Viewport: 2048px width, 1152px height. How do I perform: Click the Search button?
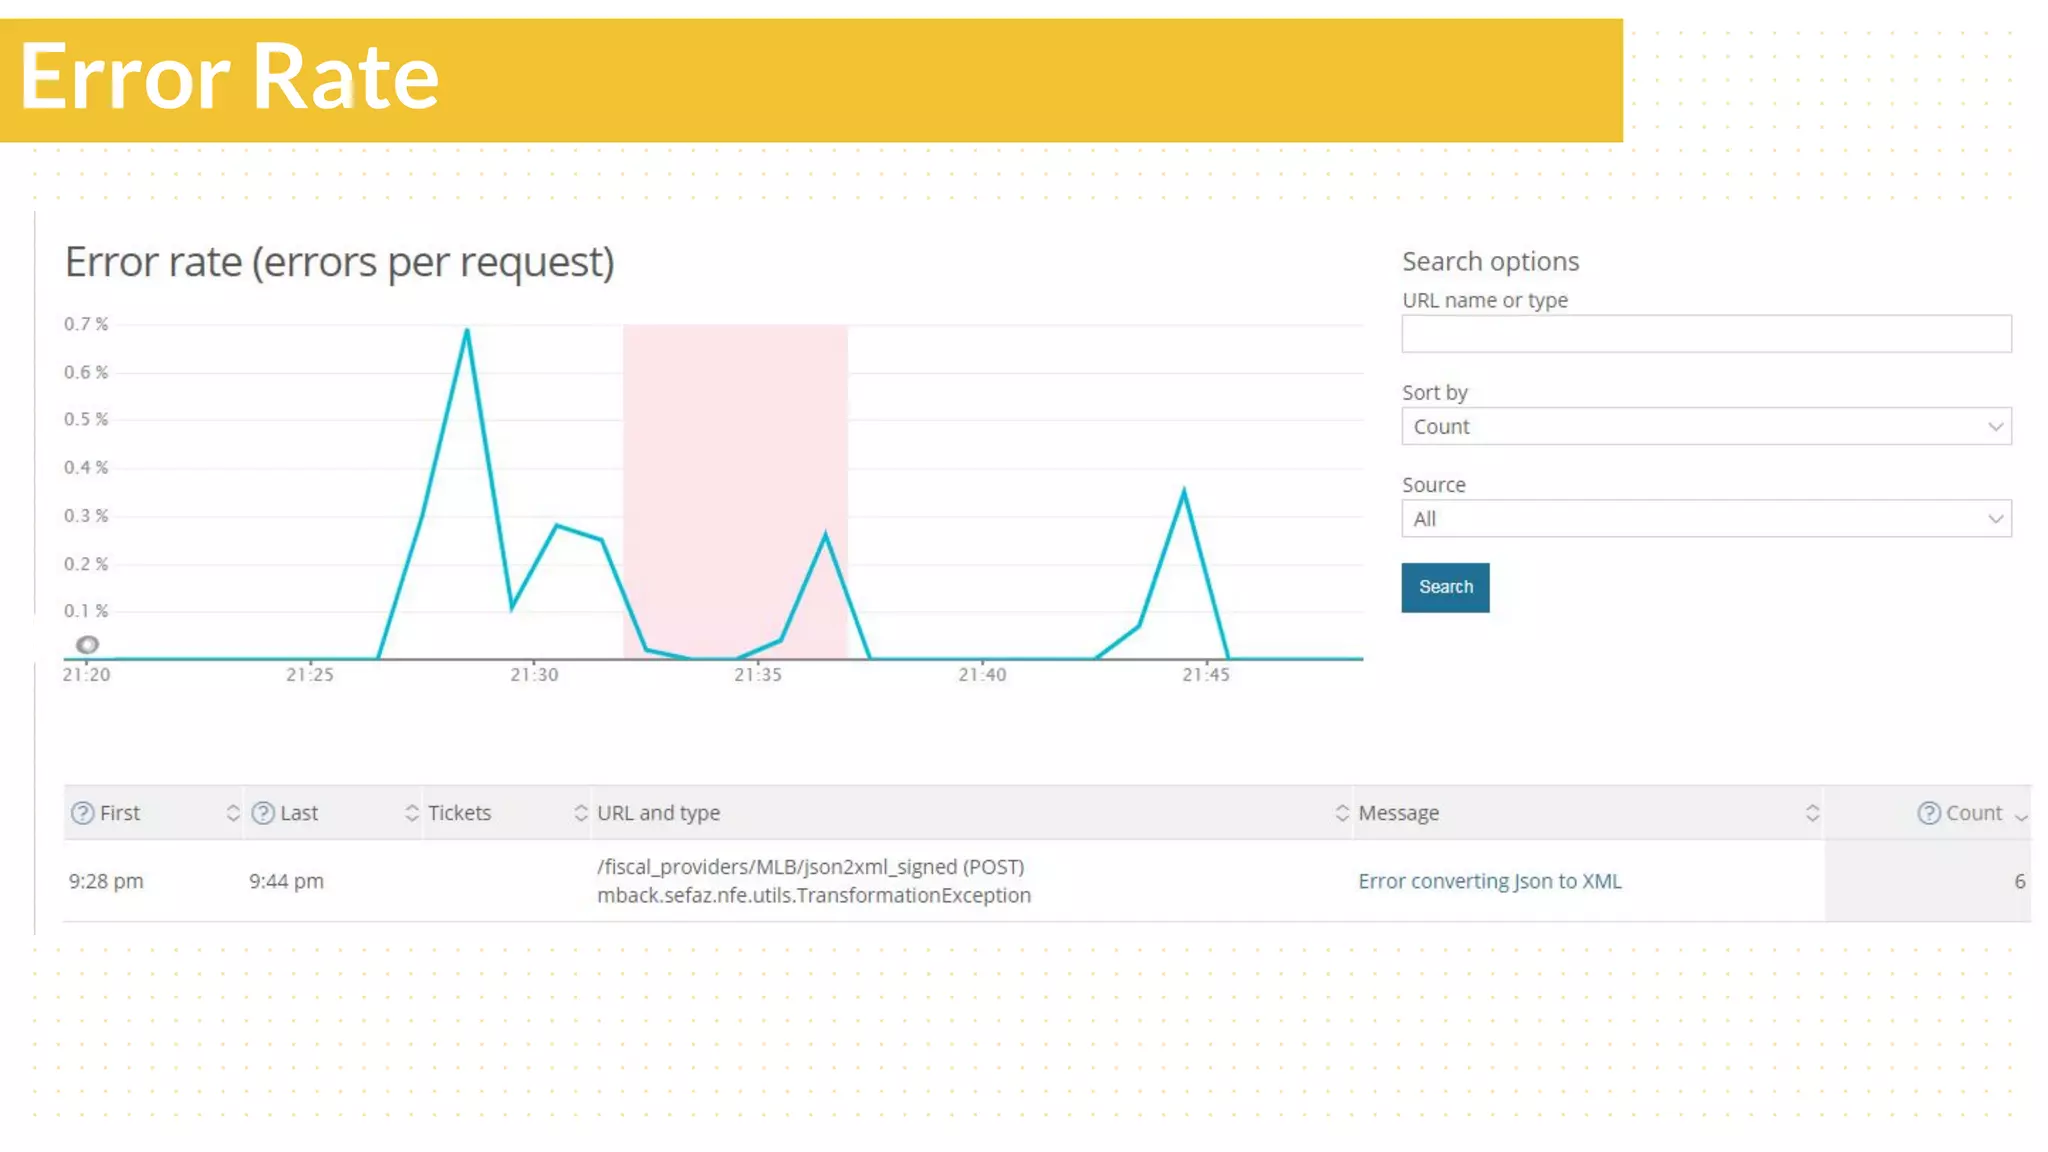pyautogui.click(x=1445, y=587)
